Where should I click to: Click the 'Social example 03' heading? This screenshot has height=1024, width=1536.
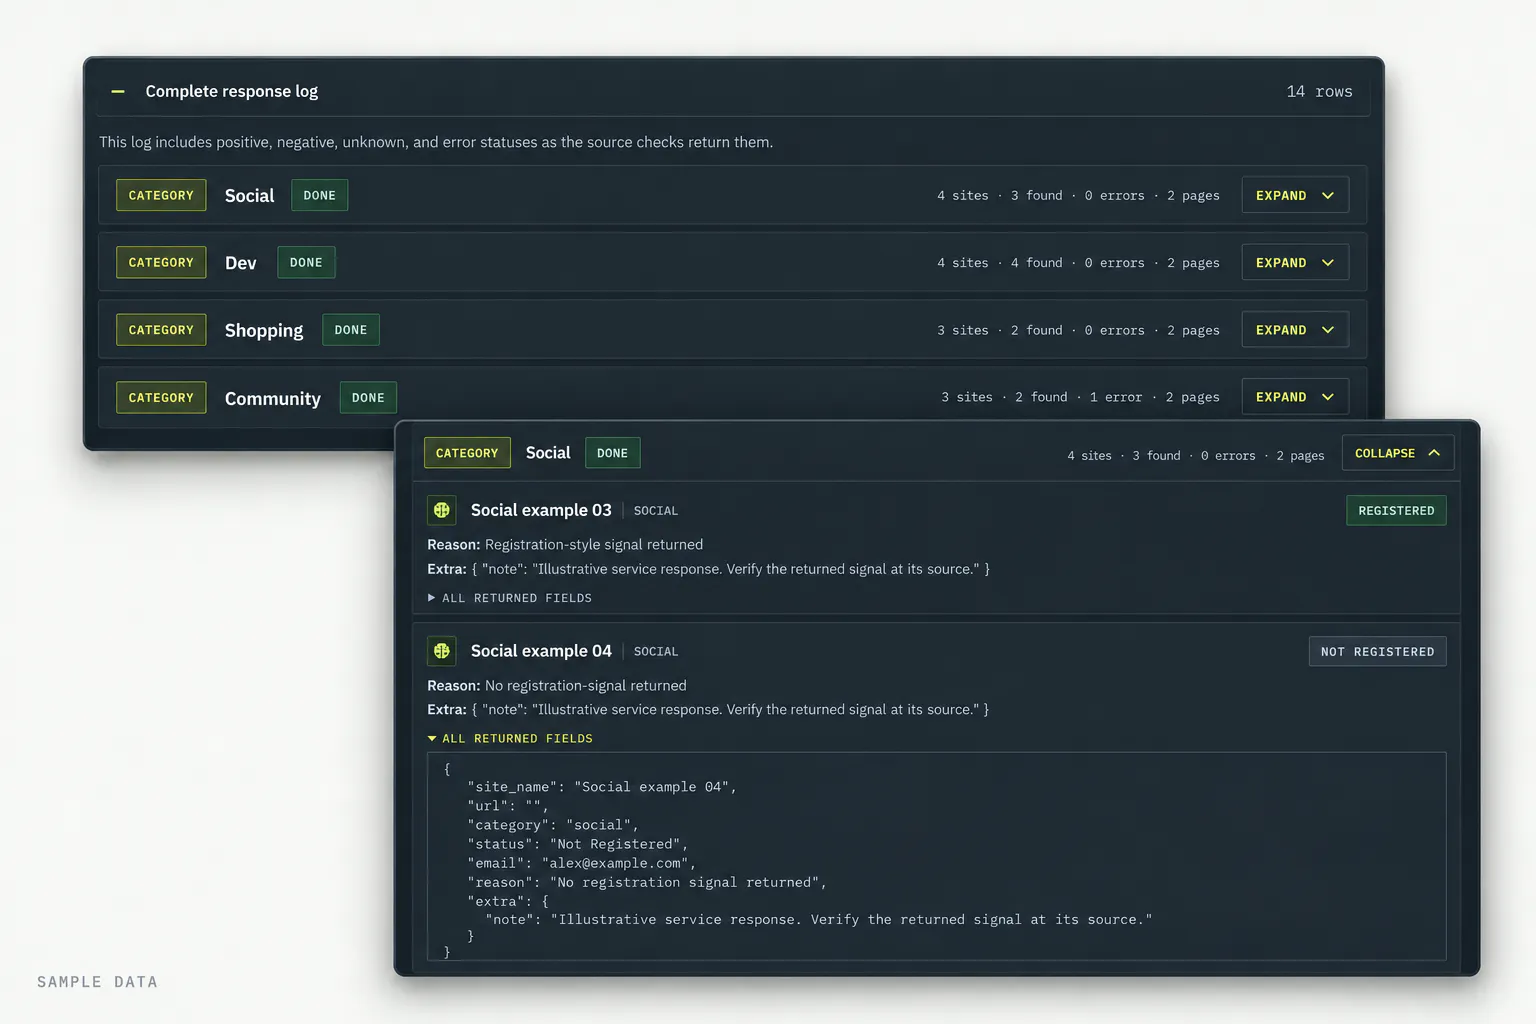pyautogui.click(x=541, y=510)
